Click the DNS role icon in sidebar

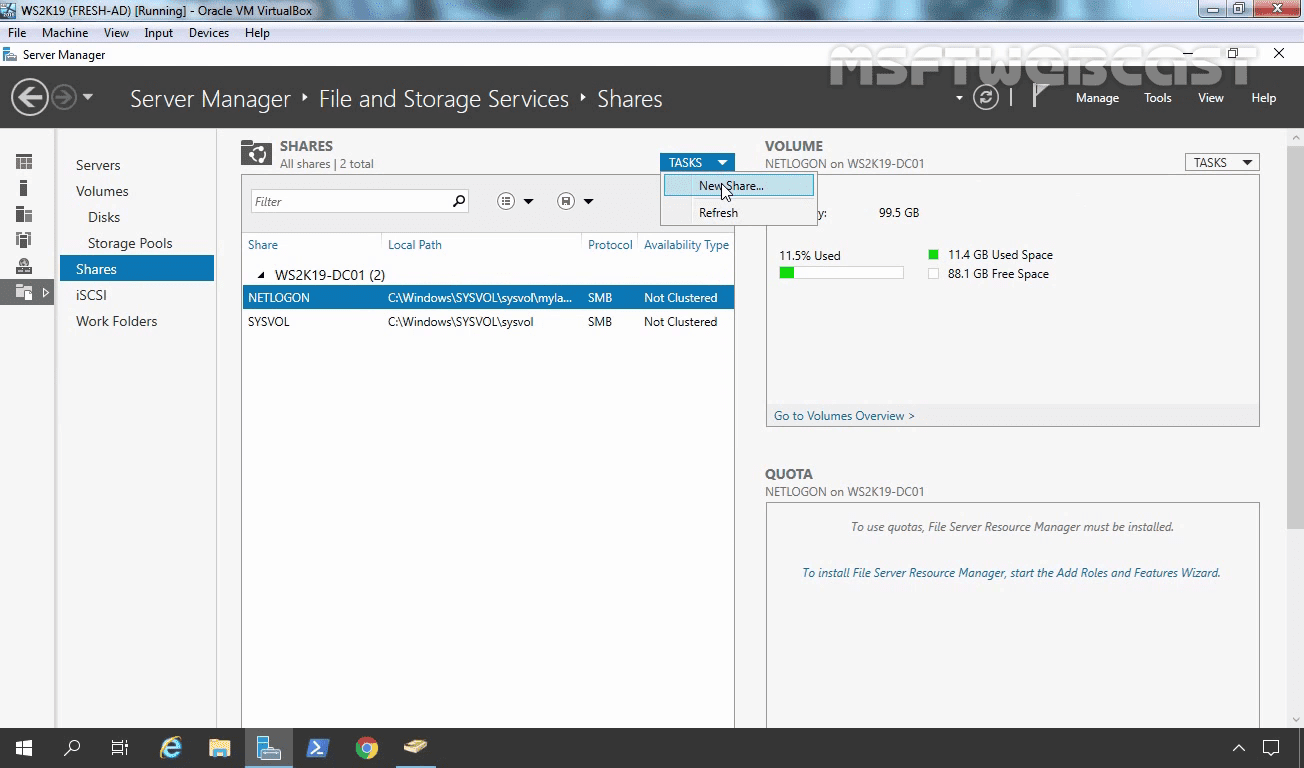pyautogui.click(x=24, y=266)
